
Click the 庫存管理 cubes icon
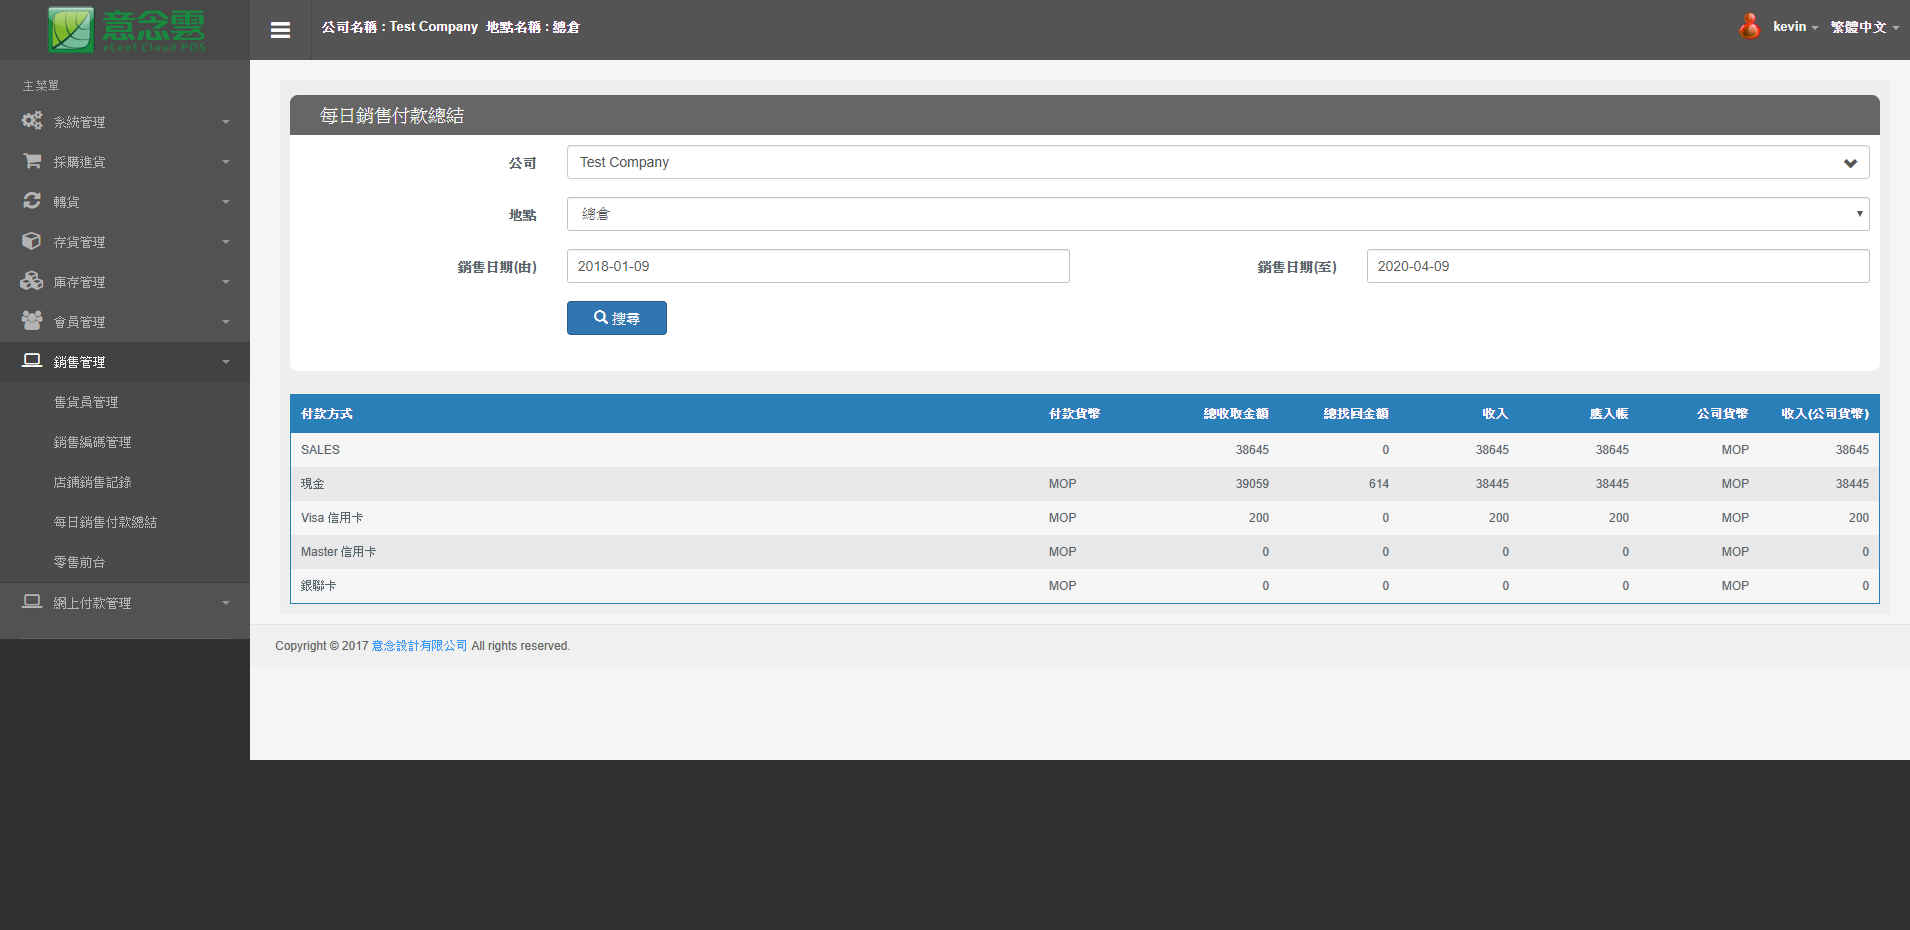tap(32, 281)
